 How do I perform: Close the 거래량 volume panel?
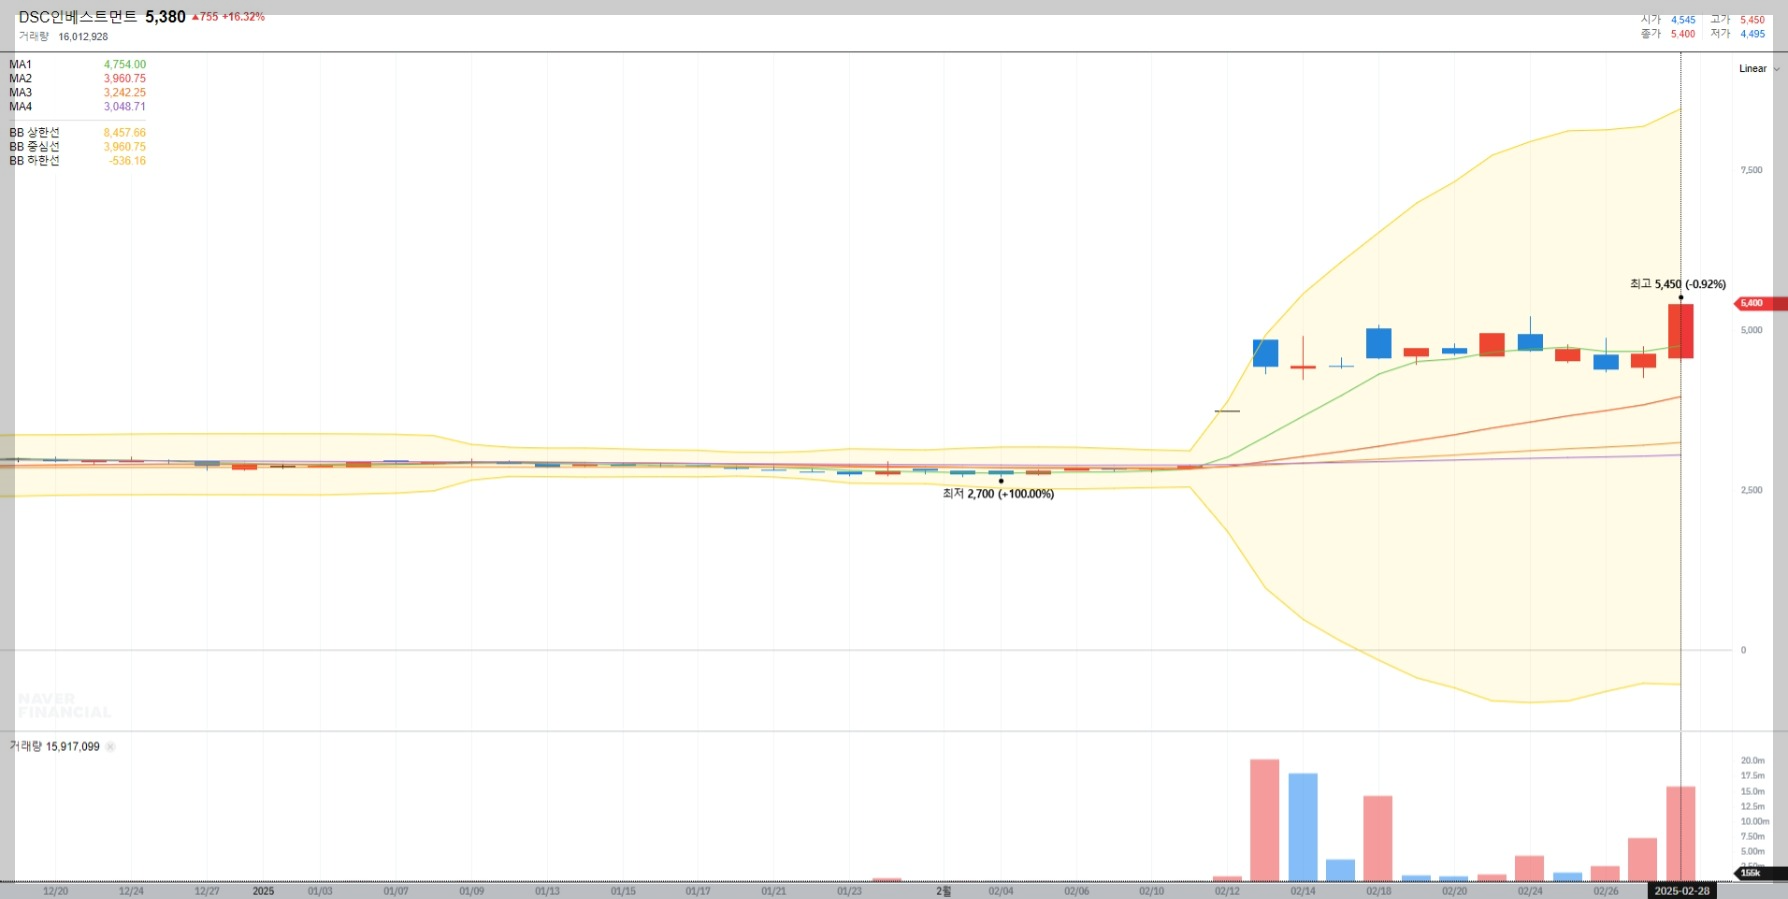tap(111, 747)
